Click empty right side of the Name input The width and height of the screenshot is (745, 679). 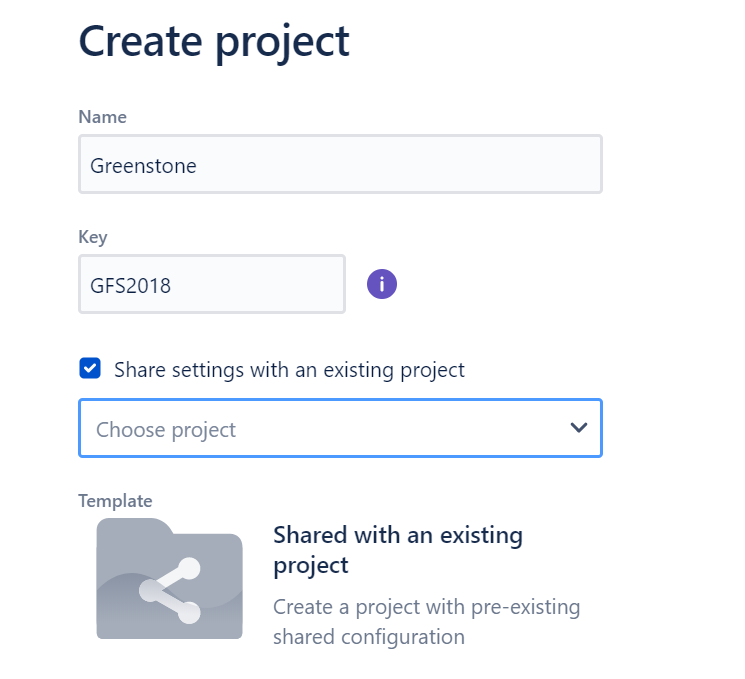[428, 164]
